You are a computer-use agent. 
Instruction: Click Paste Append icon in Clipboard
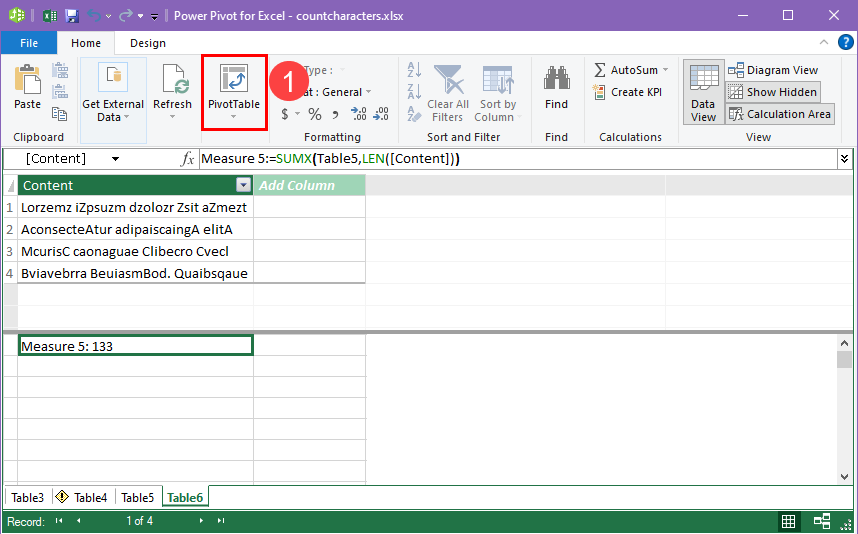tap(60, 70)
